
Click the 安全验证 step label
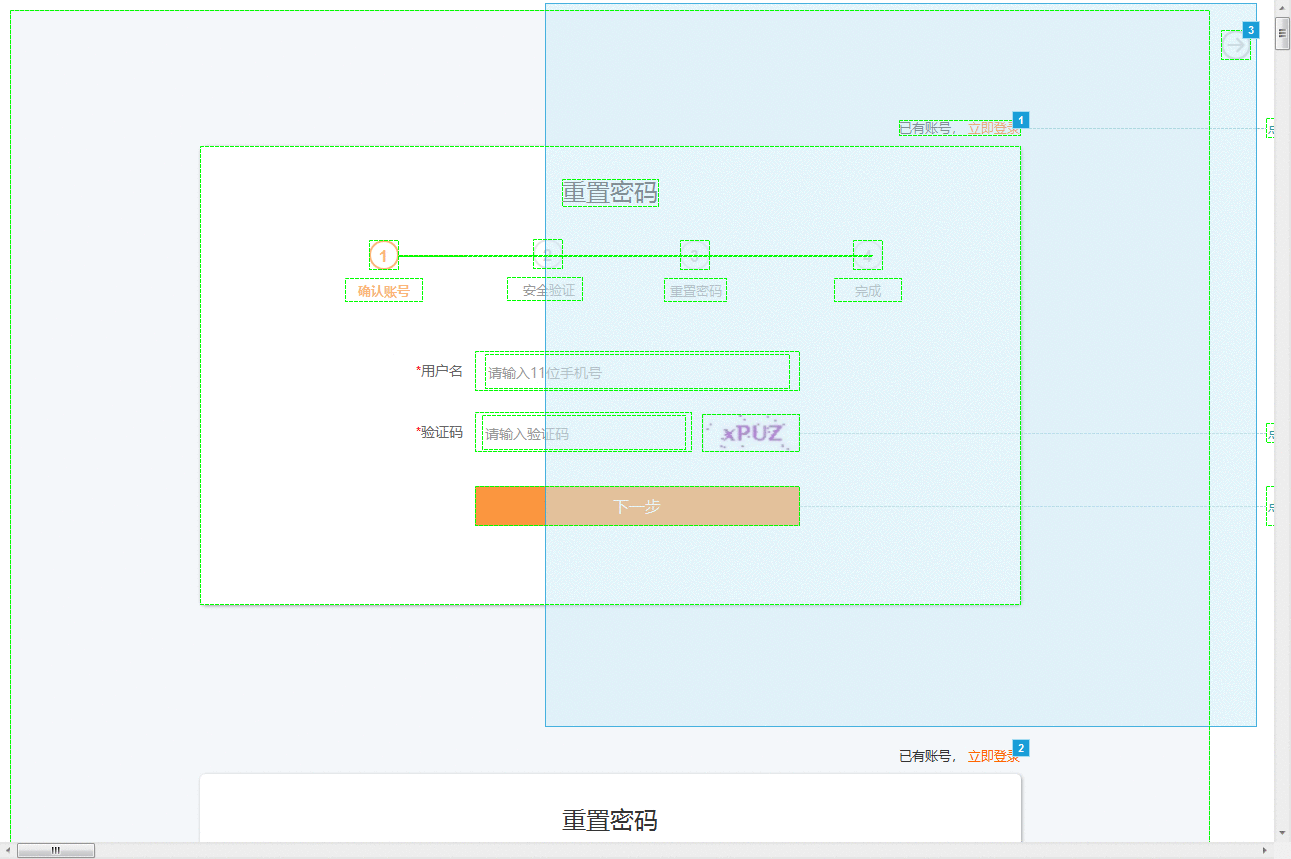coord(548,290)
